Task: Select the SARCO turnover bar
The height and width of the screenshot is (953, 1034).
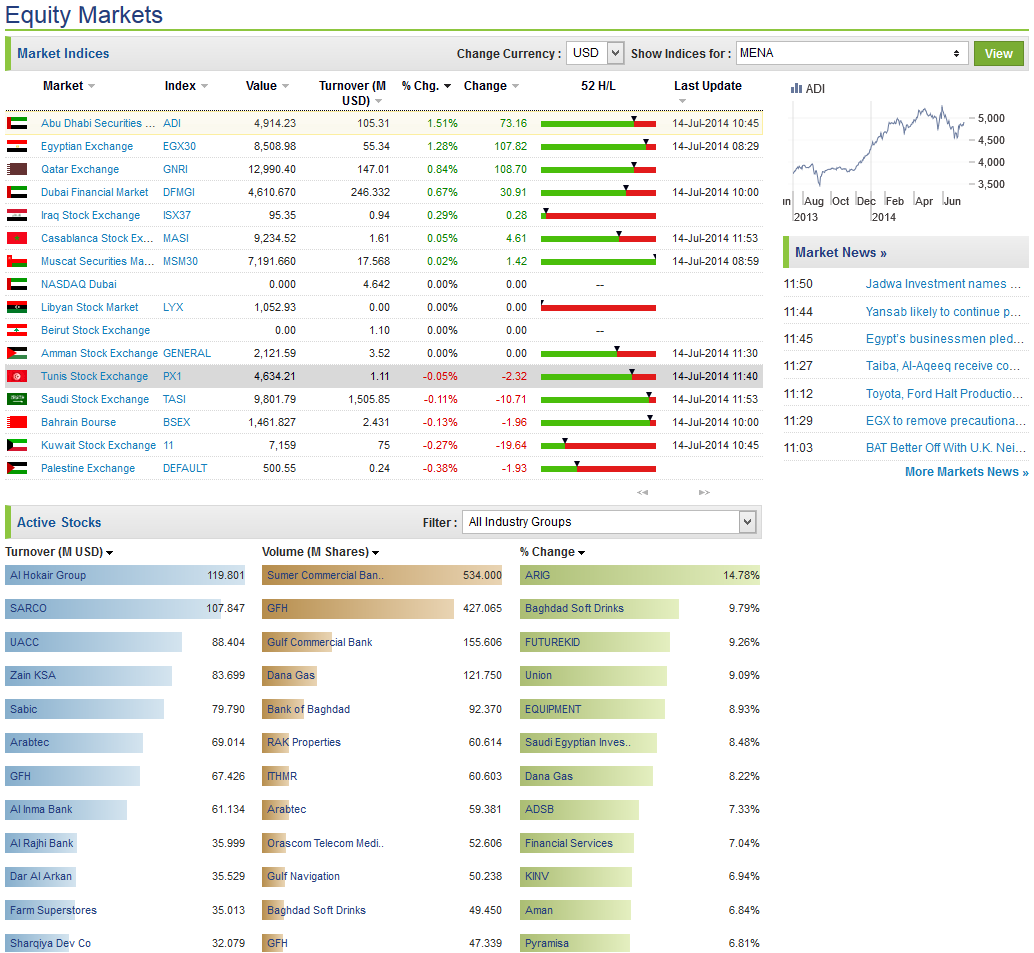Action: coord(113,609)
